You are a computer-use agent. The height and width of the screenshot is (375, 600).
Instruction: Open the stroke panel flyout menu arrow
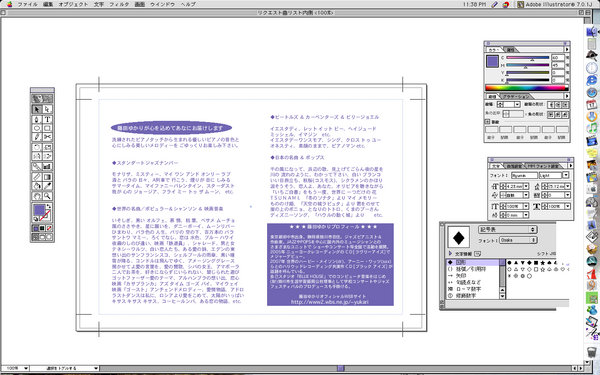567,96
